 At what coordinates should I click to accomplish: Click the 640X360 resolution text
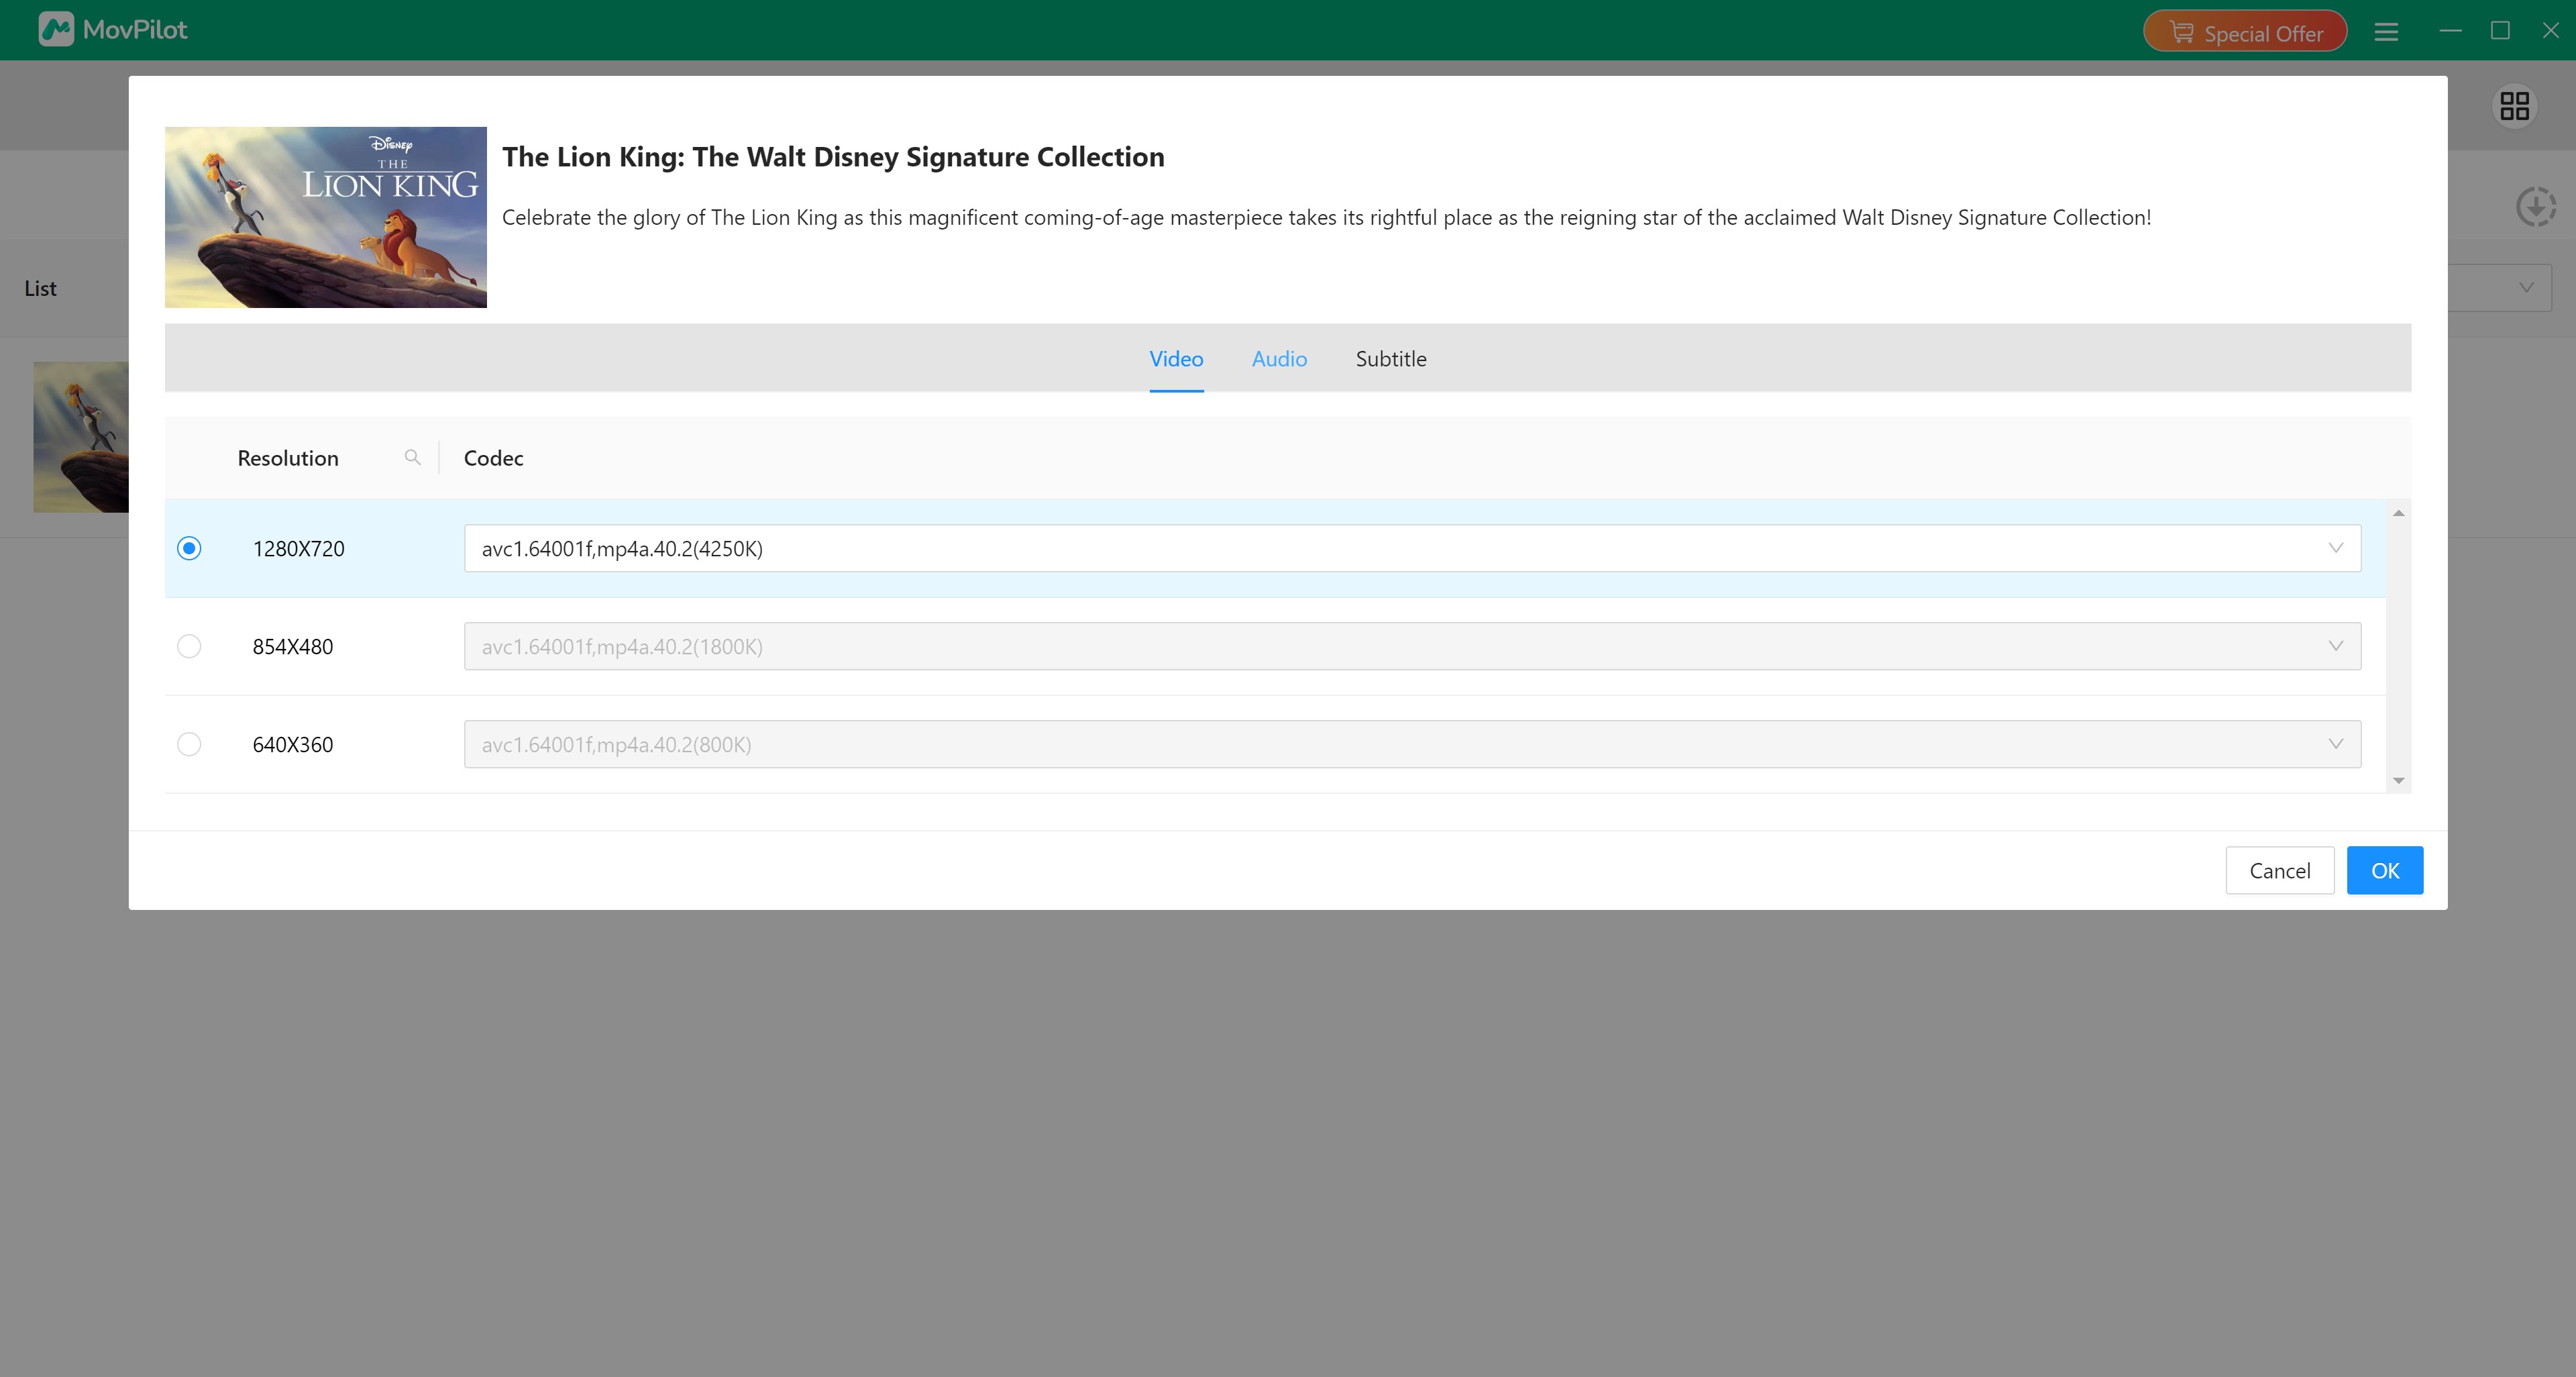(x=293, y=745)
